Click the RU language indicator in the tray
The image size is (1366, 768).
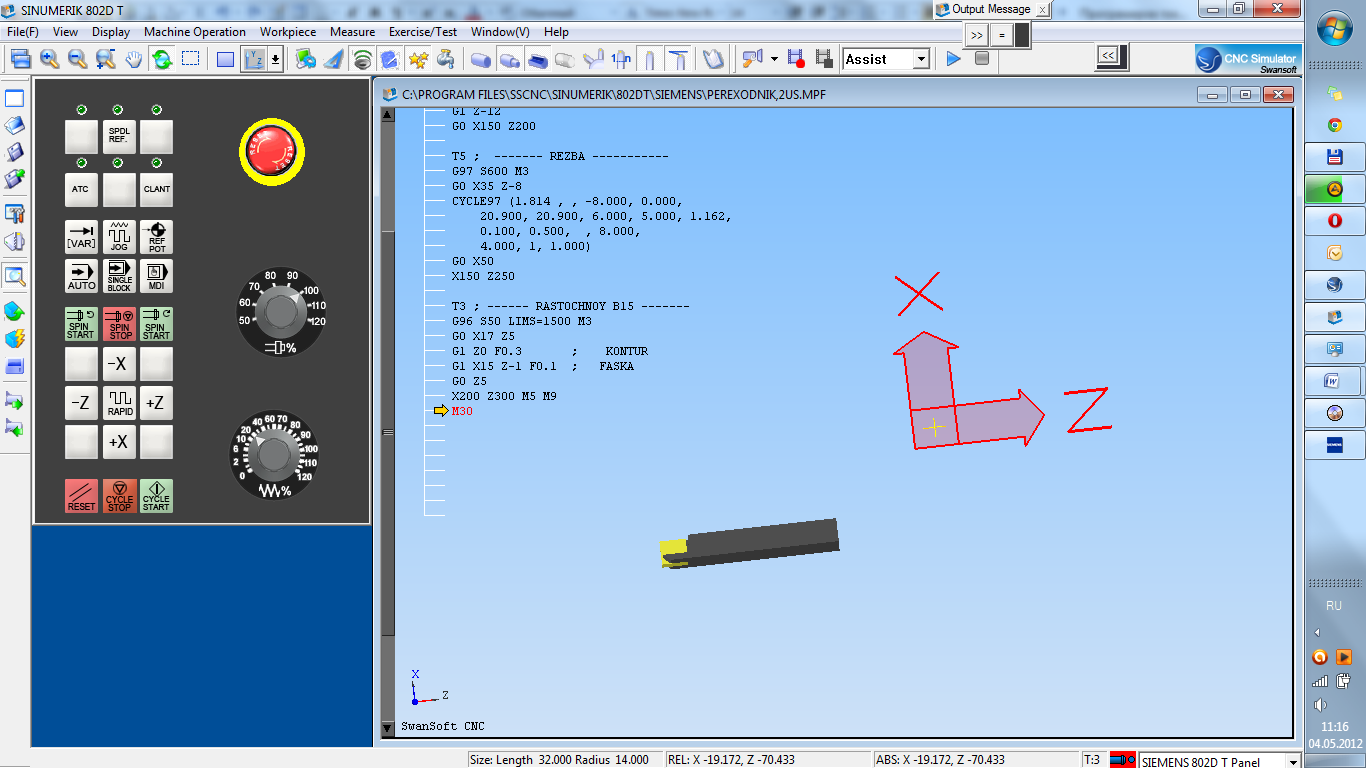pos(1334,606)
